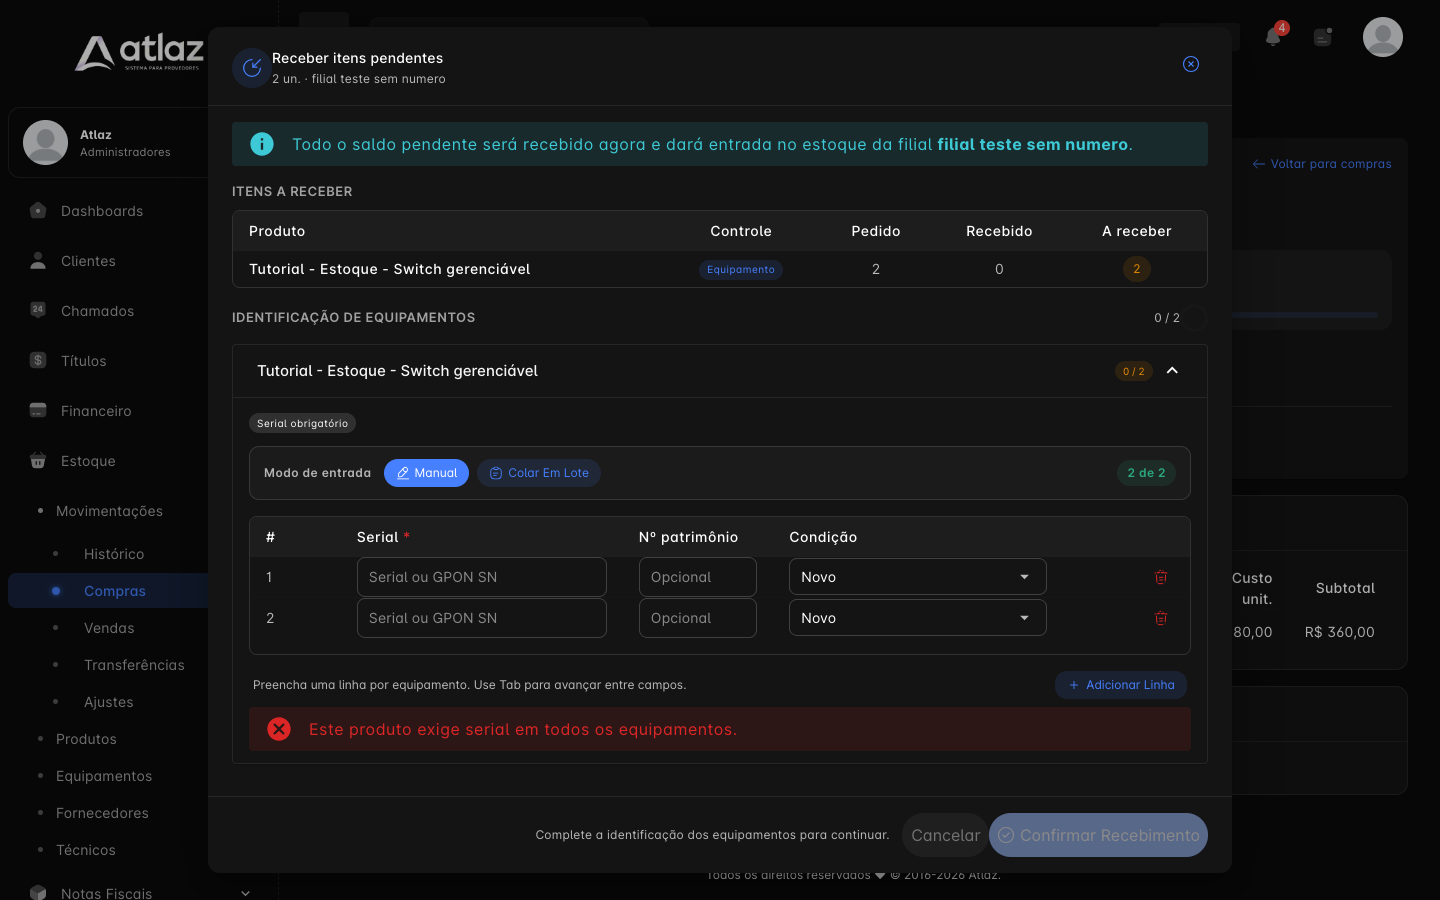Open Condição dropdown in row 2
The width and height of the screenshot is (1440, 900).
tap(918, 618)
